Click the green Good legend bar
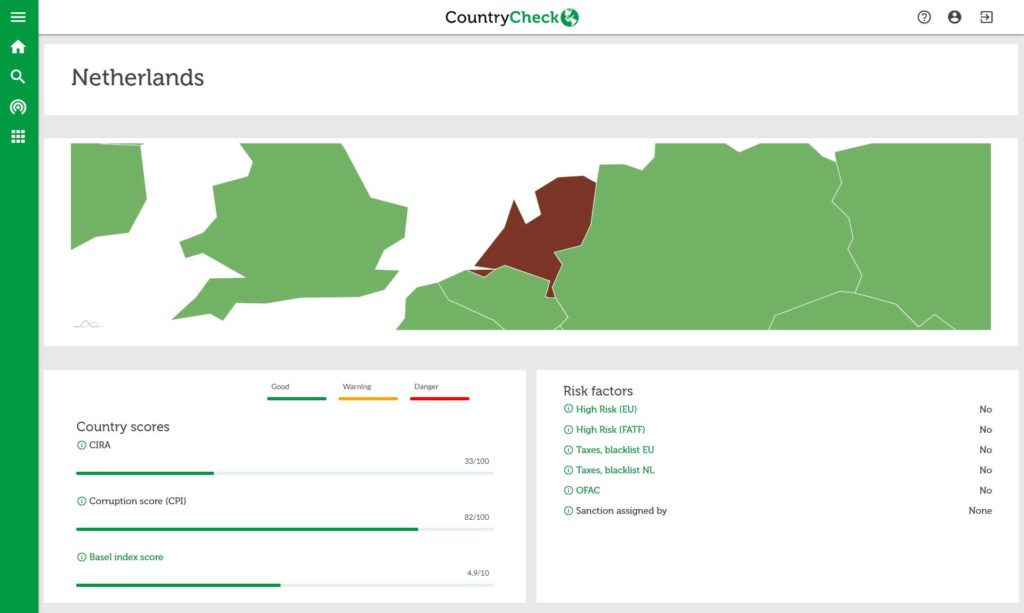1024x613 pixels. pos(296,398)
